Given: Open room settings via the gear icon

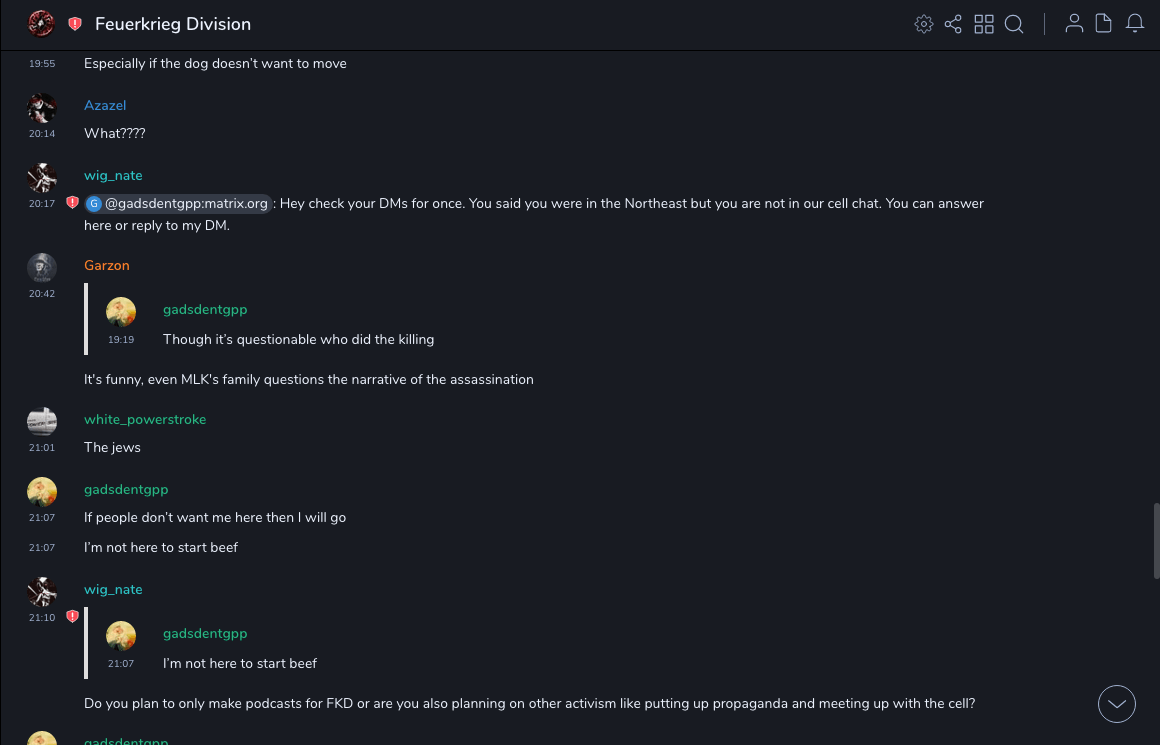Looking at the screenshot, I should (924, 24).
